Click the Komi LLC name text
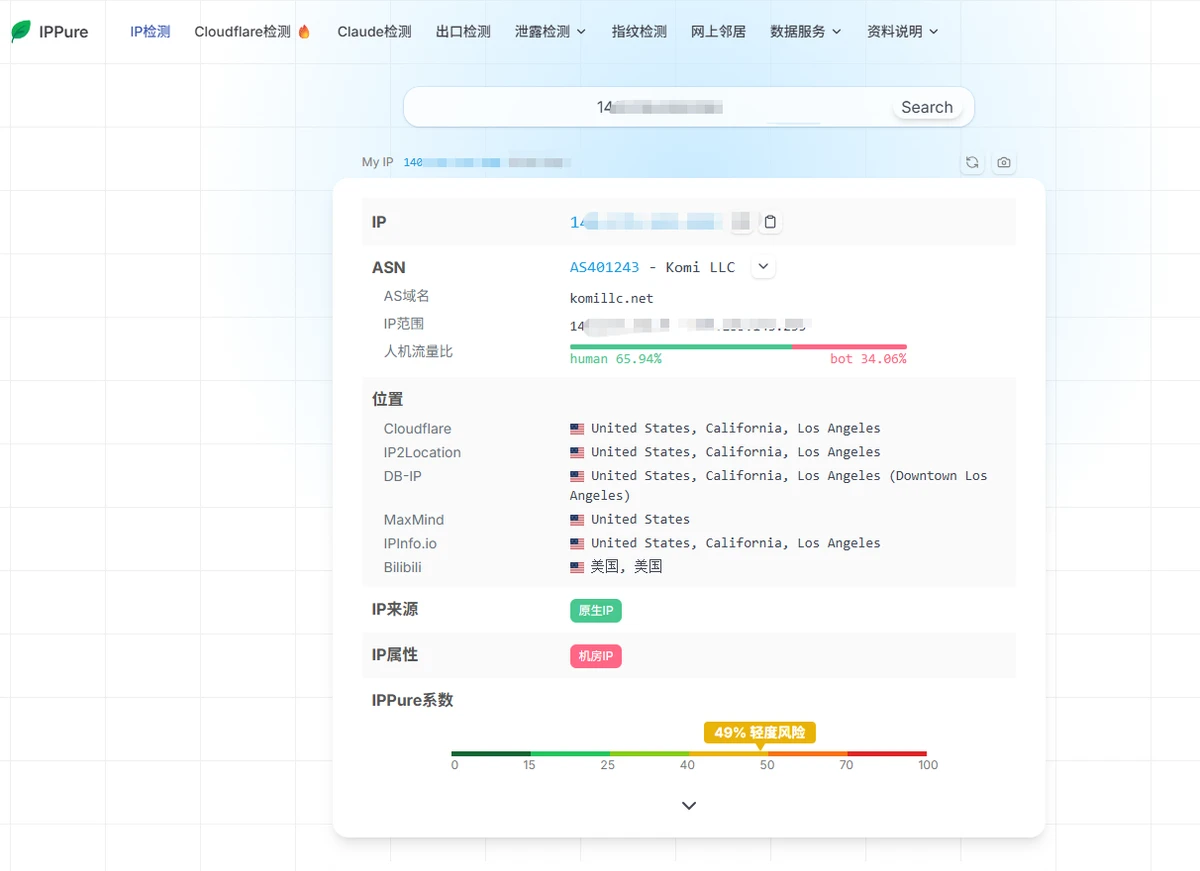 (x=700, y=267)
